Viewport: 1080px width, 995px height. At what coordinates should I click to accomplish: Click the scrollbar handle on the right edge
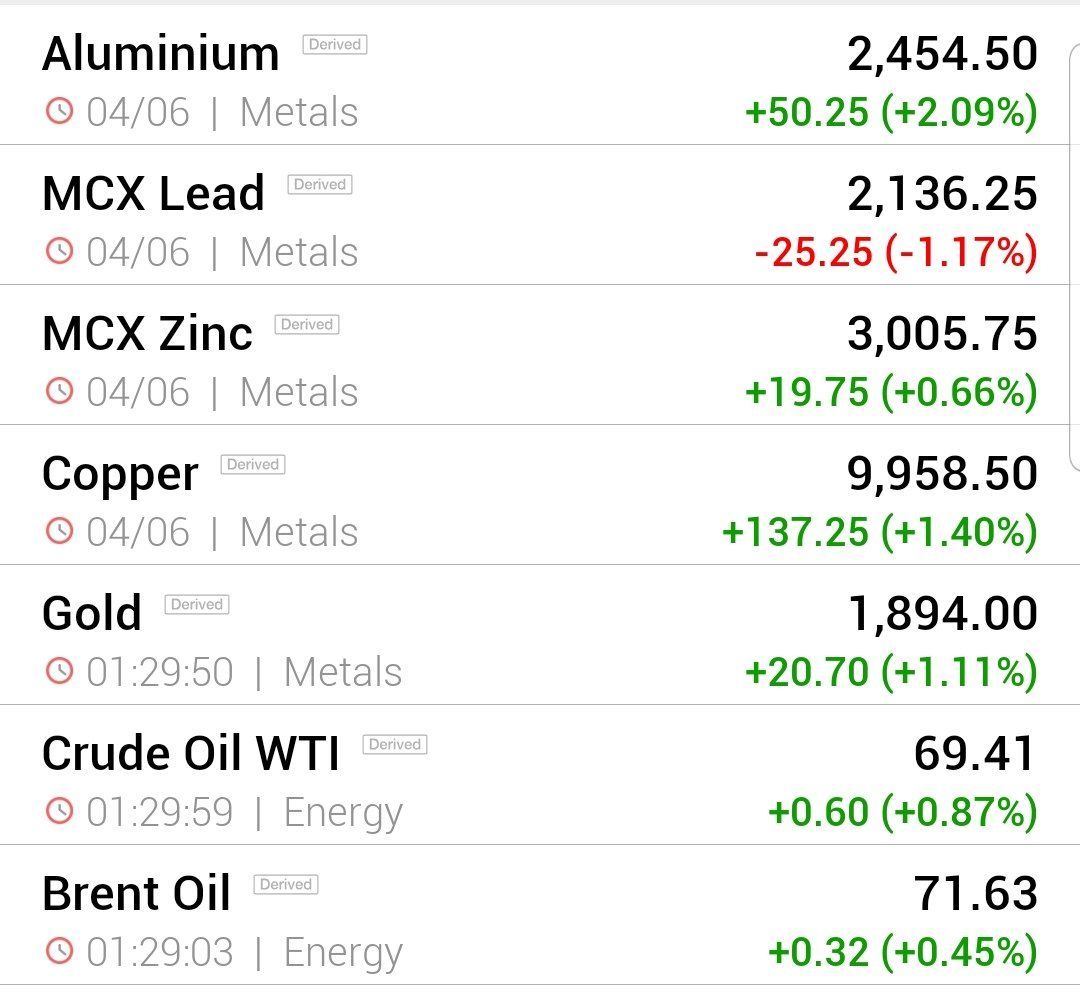click(1074, 258)
